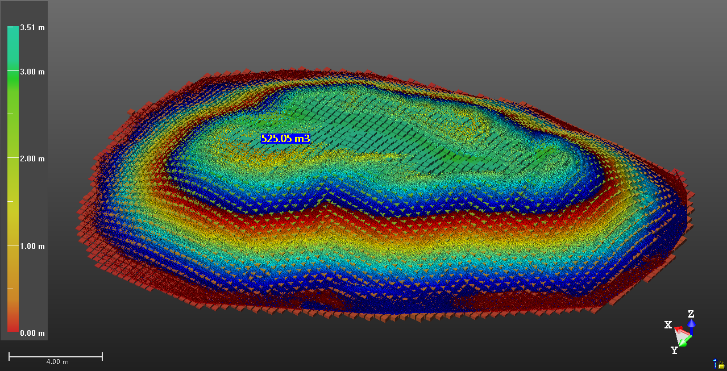Click the 0.00 m color scale label
This screenshot has width=727, height=371.
point(32,333)
